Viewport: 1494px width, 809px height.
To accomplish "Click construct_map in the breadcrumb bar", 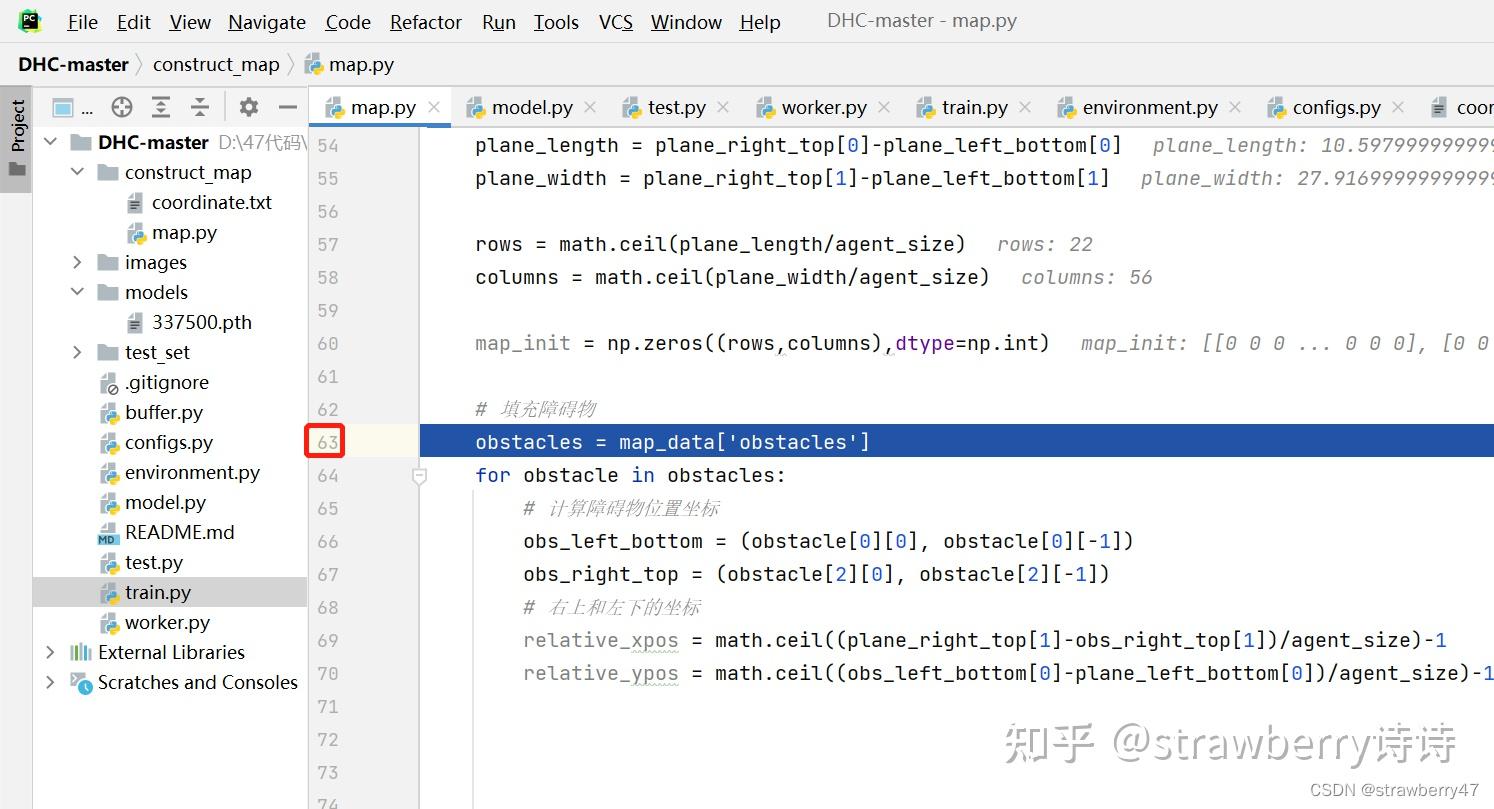I will pyautogui.click(x=216, y=64).
